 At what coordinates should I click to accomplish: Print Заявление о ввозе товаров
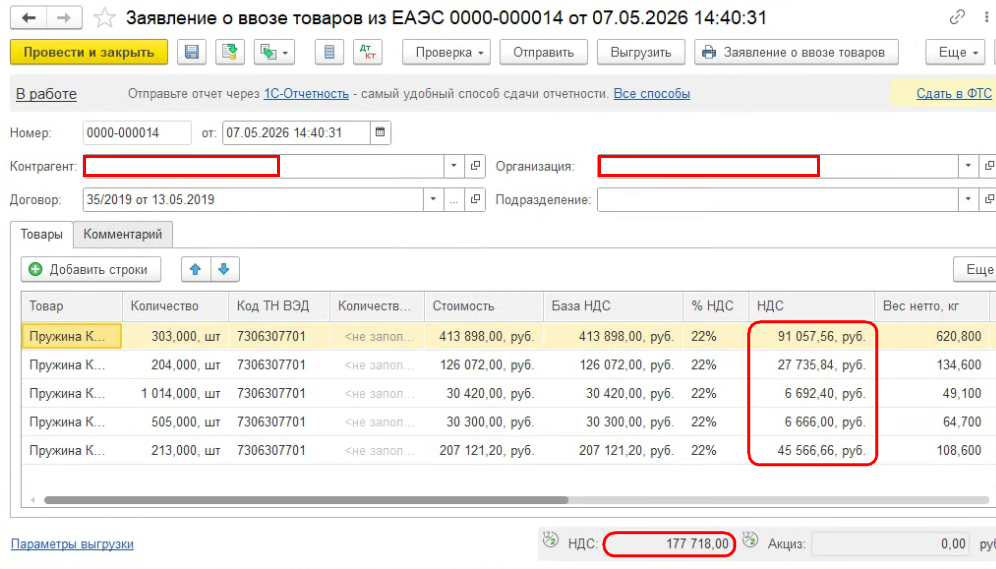pyautogui.click(x=797, y=52)
